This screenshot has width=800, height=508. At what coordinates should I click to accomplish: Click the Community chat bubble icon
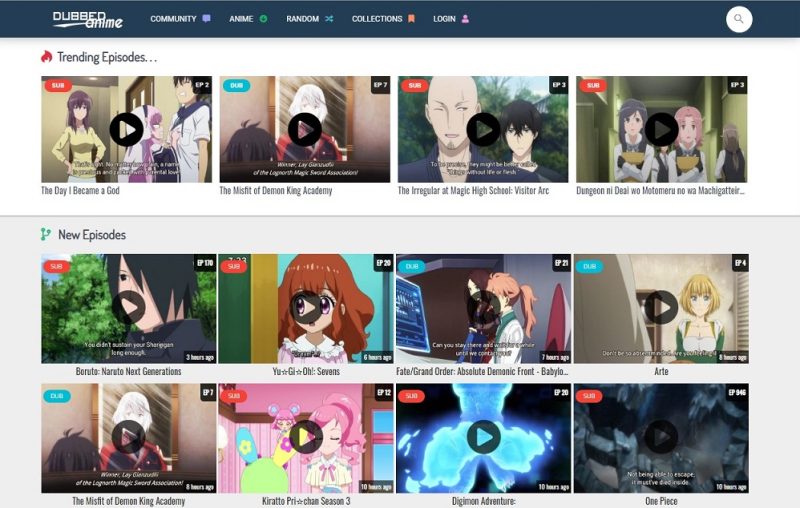[x=206, y=19]
